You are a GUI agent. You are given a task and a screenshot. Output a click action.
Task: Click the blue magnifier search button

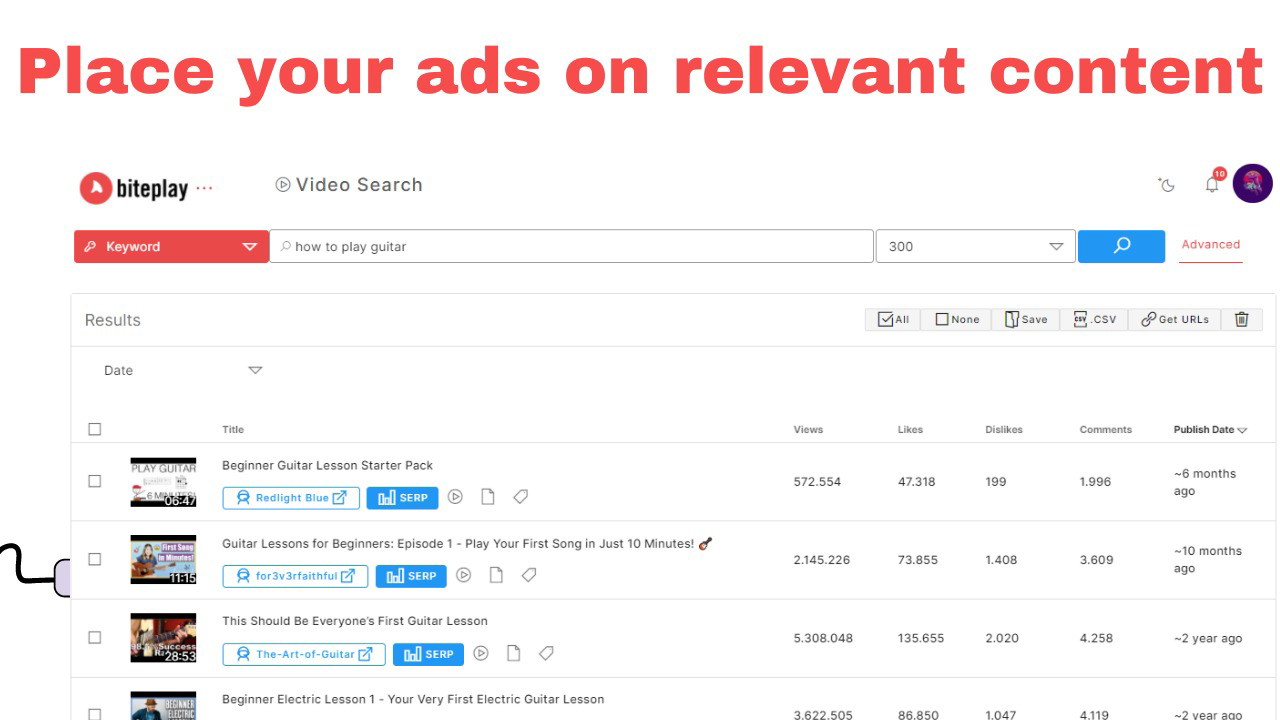coord(1121,246)
